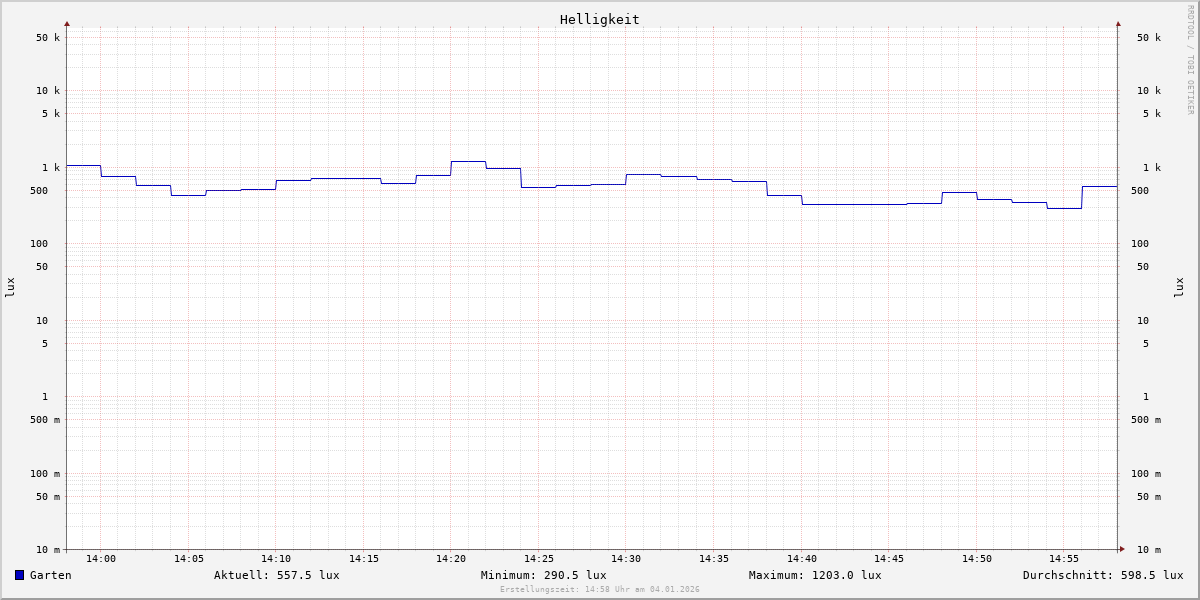Click the 14:00 time axis label
This screenshot has width=1200, height=600.
click(100, 559)
